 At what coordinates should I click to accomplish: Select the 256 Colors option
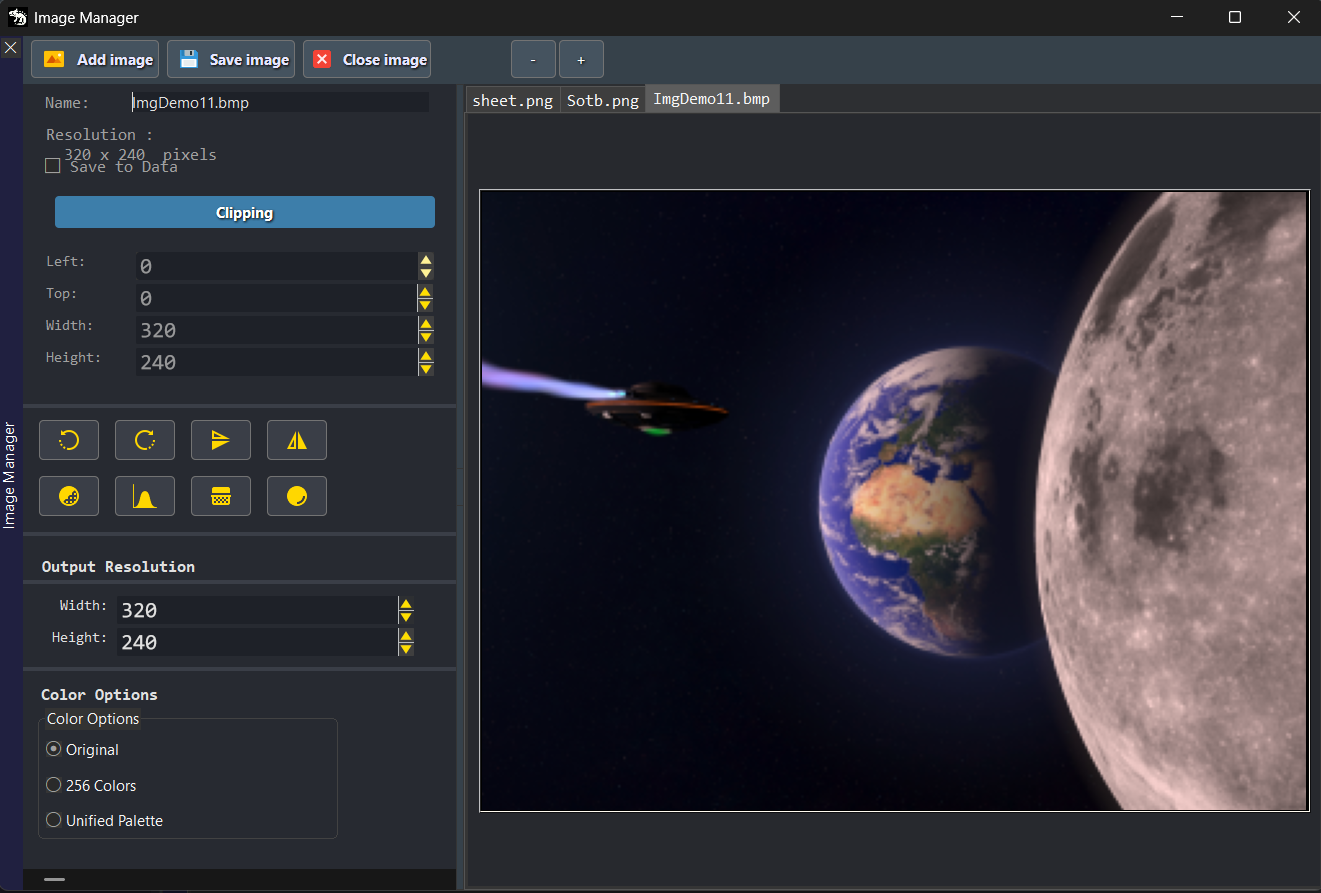coord(53,785)
